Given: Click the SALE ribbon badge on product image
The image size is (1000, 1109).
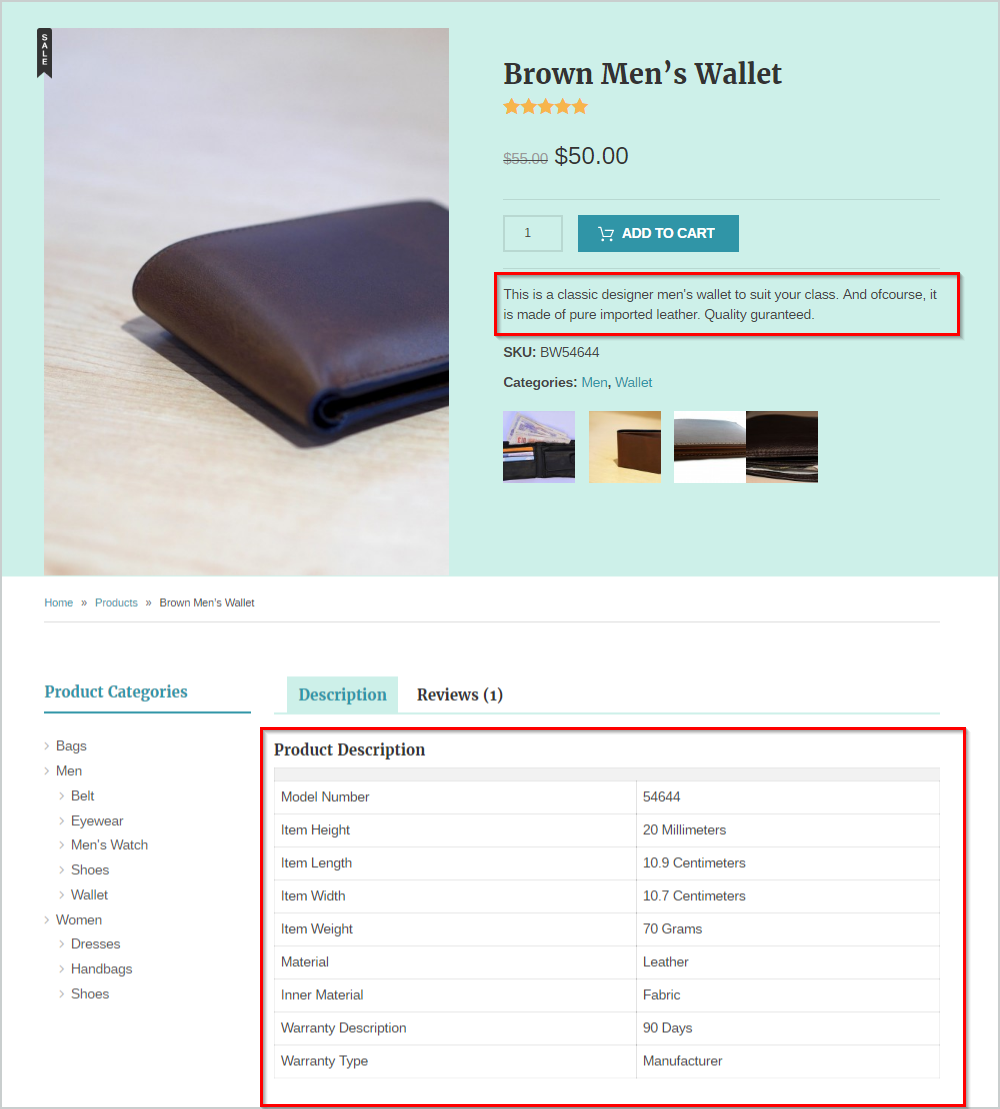Looking at the screenshot, I should (x=45, y=53).
